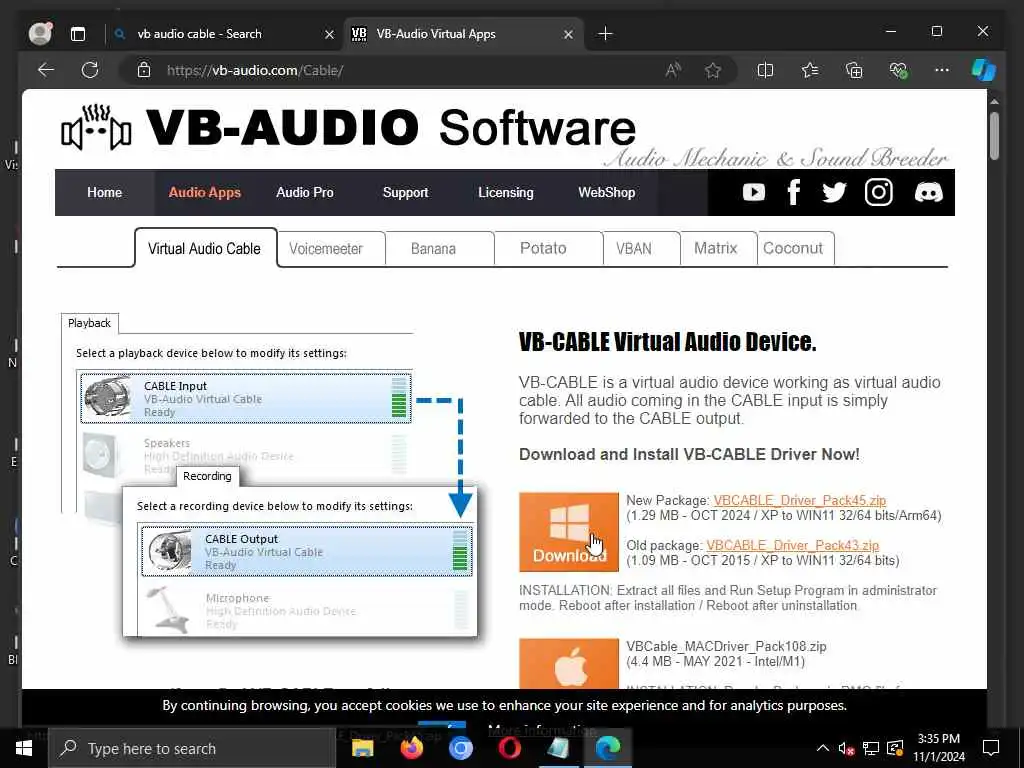Click VBCable_MACDriver_Pack108.zip text
This screenshot has width=1024, height=768.
[x=726, y=647]
